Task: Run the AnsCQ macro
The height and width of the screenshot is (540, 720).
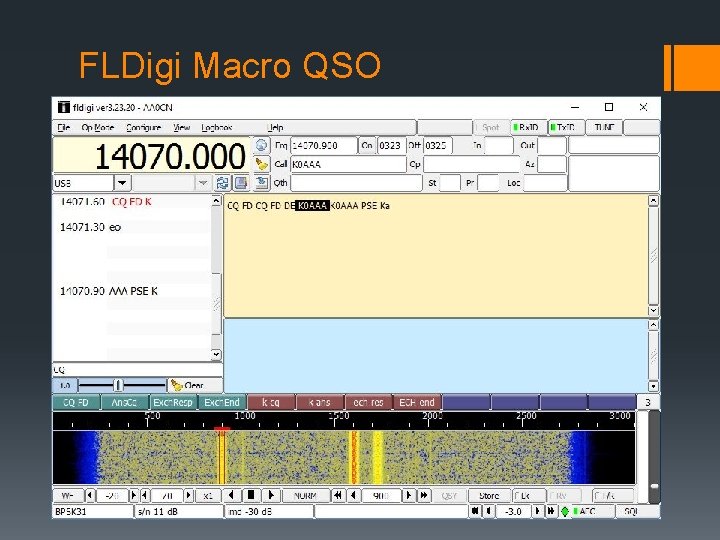Action: point(124,402)
